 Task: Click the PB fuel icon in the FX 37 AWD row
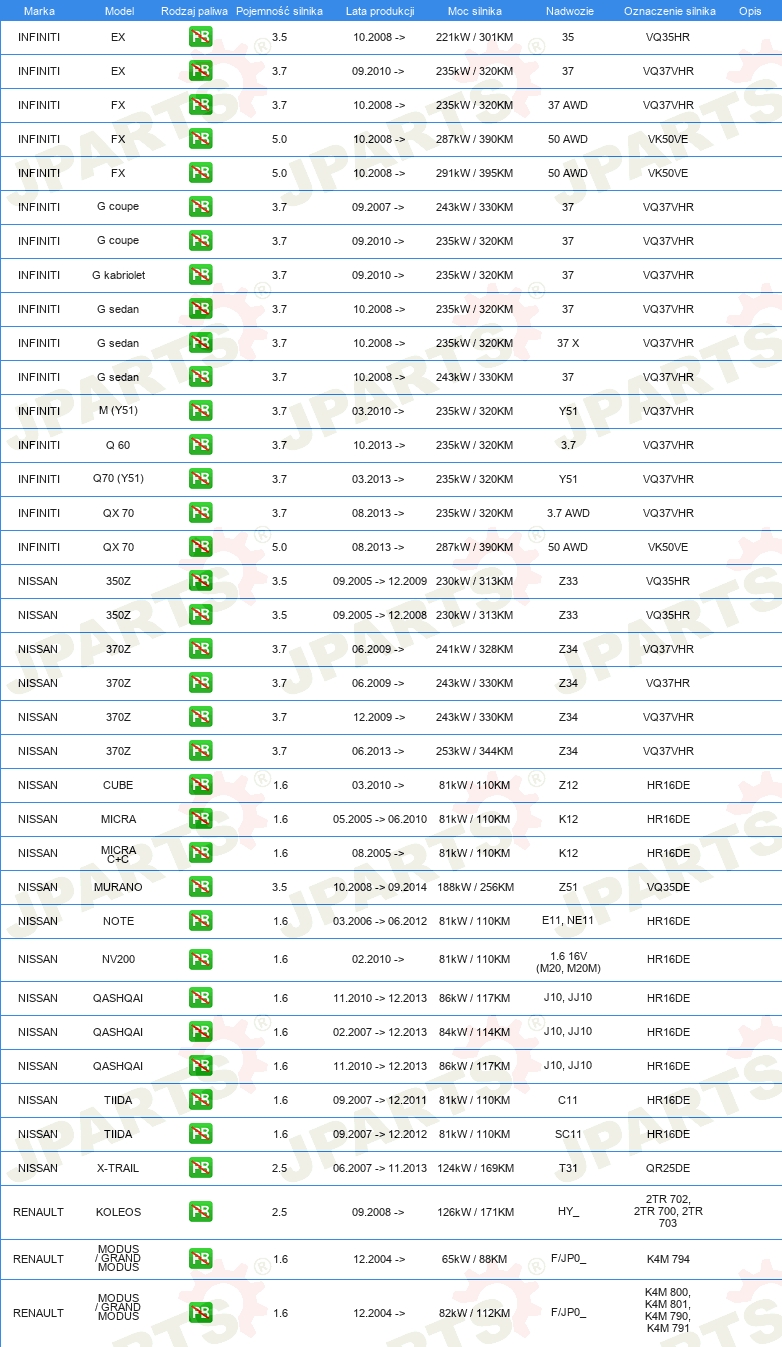tap(200, 105)
